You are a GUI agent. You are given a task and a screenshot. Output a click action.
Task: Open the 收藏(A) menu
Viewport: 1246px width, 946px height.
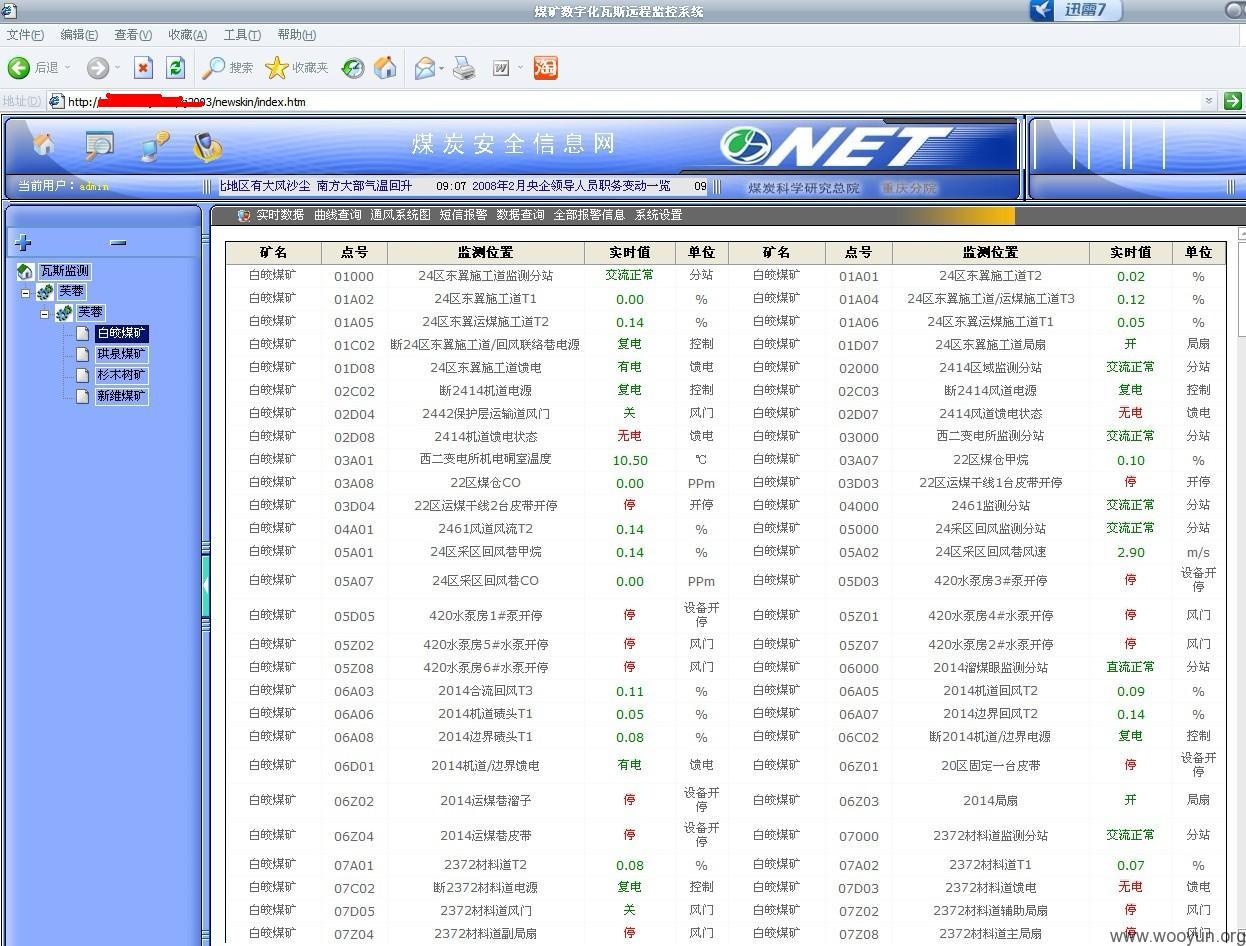pos(187,35)
